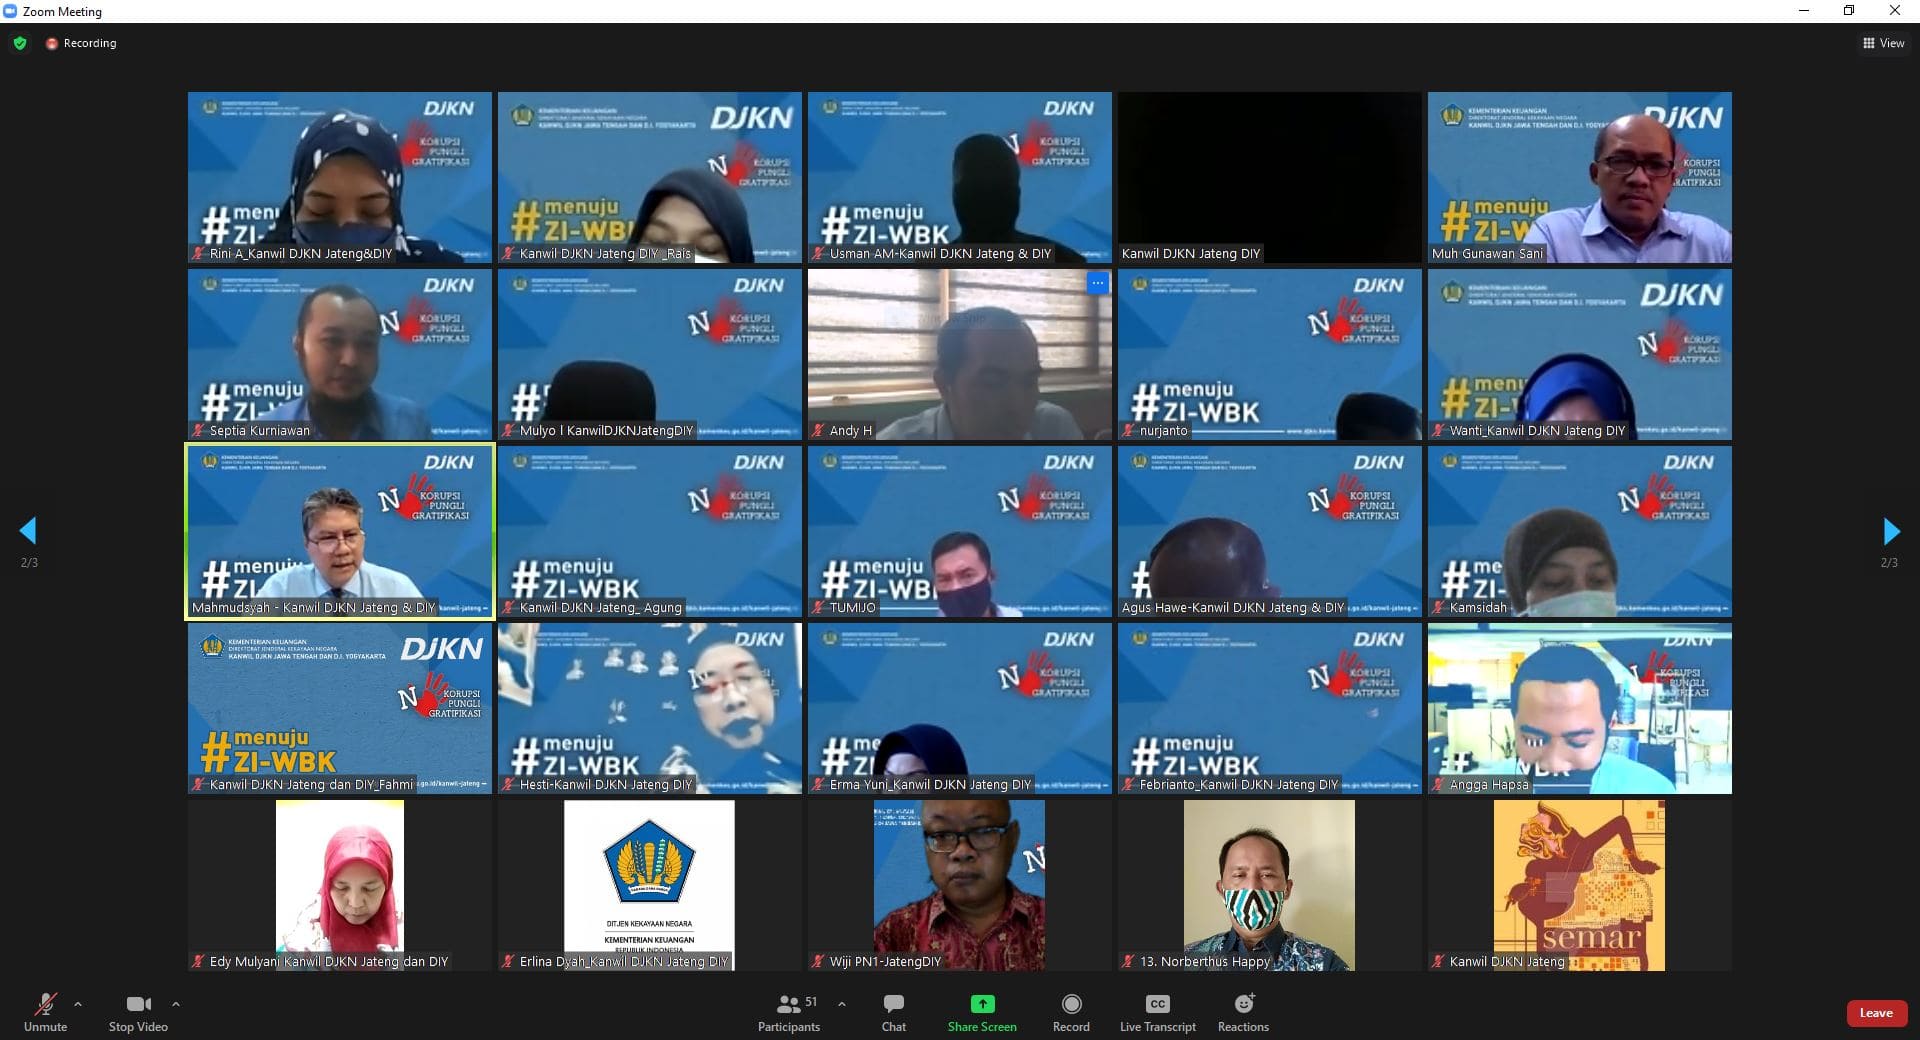Expand the arrow next to Participants
Image resolution: width=1920 pixels, height=1040 pixels.
pos(841,1004)
